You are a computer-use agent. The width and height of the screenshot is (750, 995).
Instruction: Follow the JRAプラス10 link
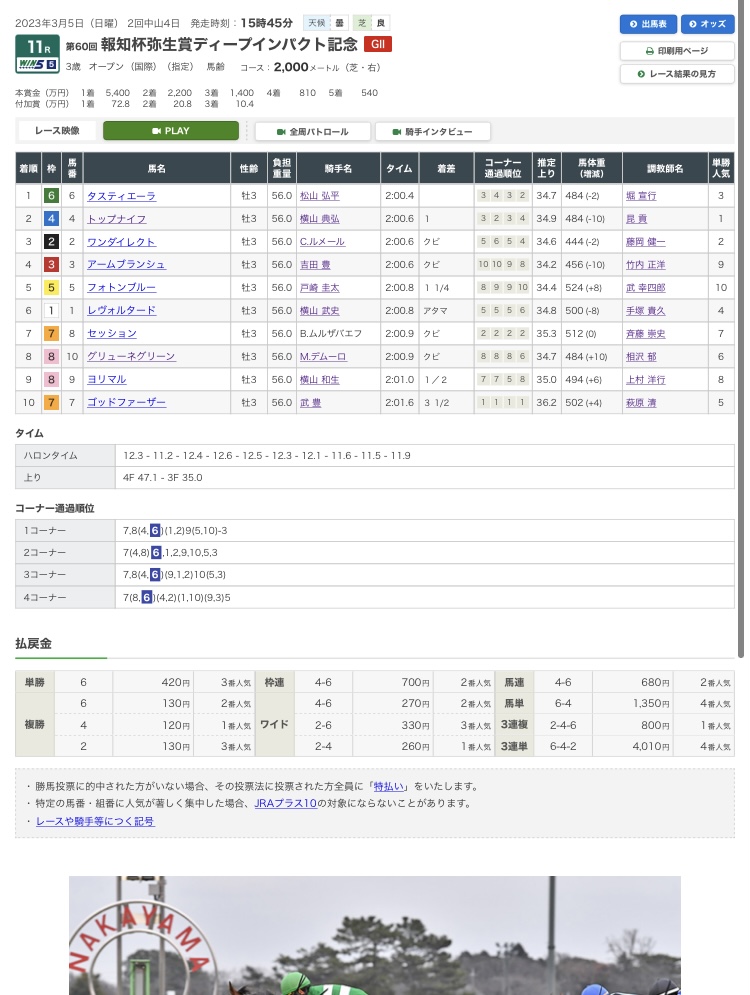coord(286,803)
